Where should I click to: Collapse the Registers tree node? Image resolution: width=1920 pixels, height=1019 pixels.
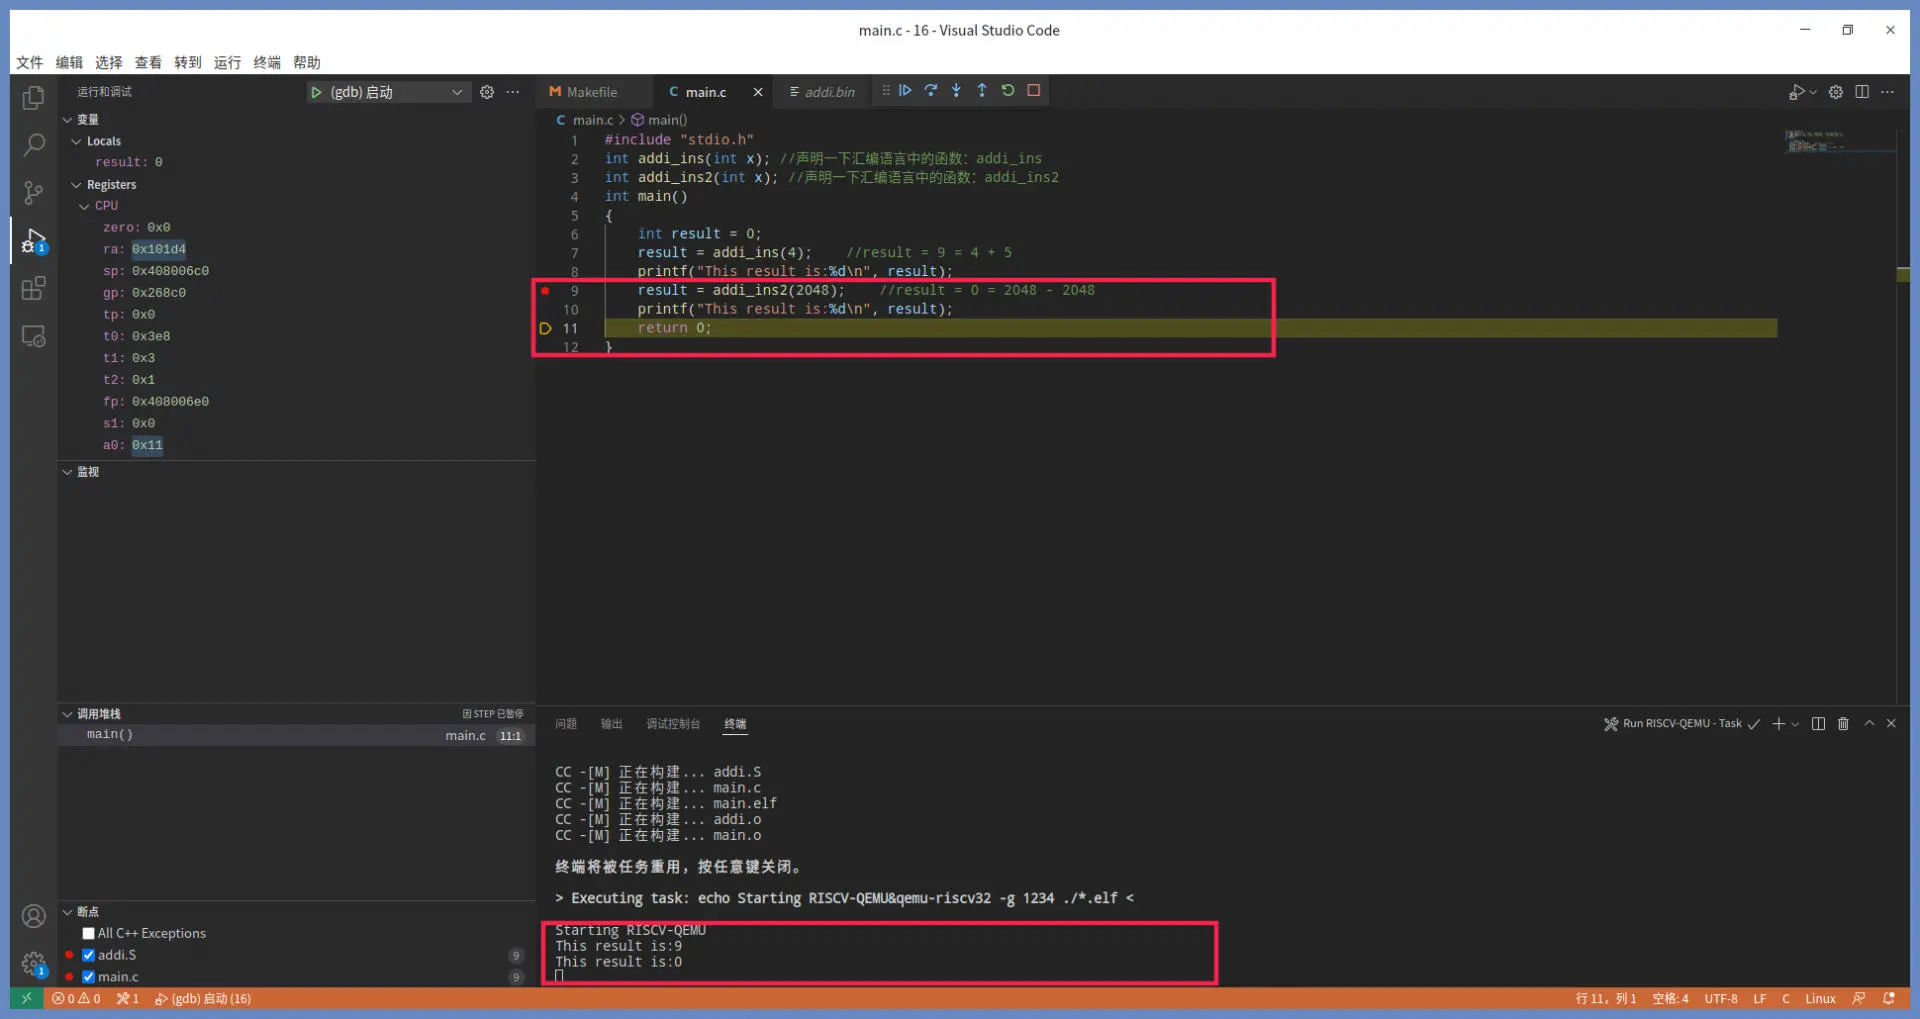[76, 185]
